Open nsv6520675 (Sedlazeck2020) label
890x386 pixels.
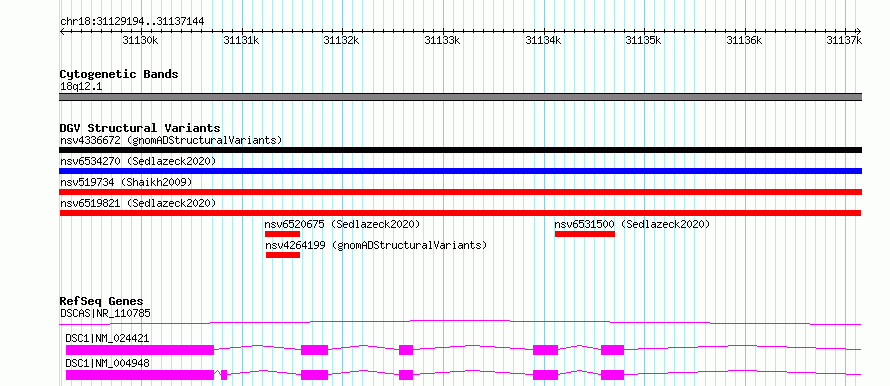tap(343, 224)
